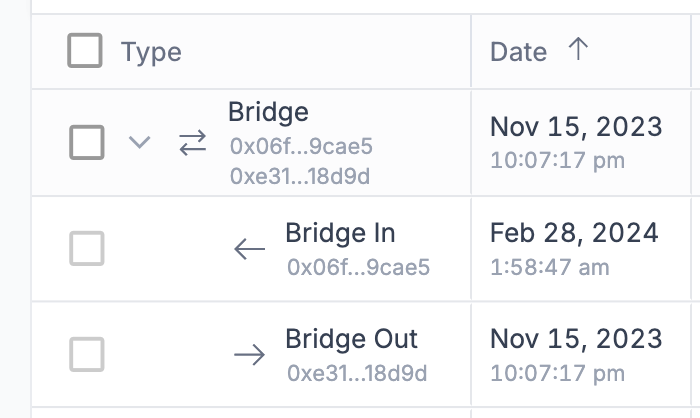Check the box for the Bridge transaction
Viewport: 700px width, 418px height.
[87, 143]
